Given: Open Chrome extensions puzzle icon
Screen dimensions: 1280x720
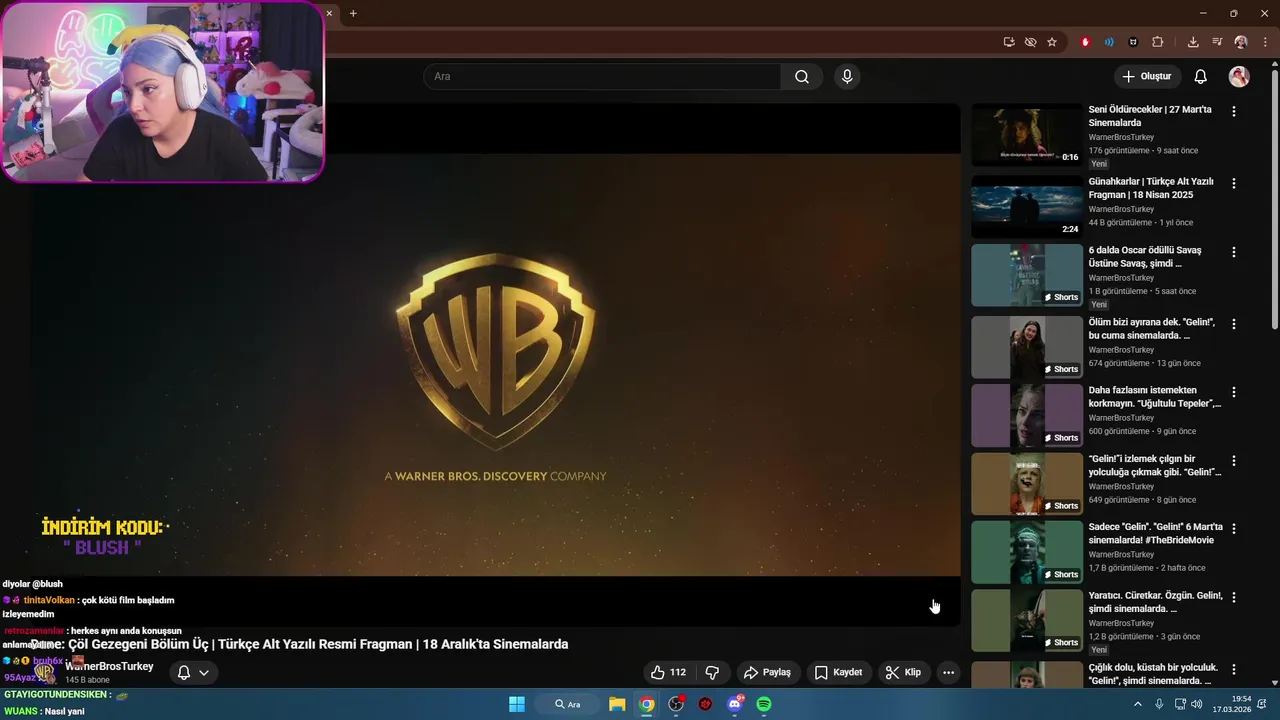Looking at the screenshot, I should pos(1158,42).
